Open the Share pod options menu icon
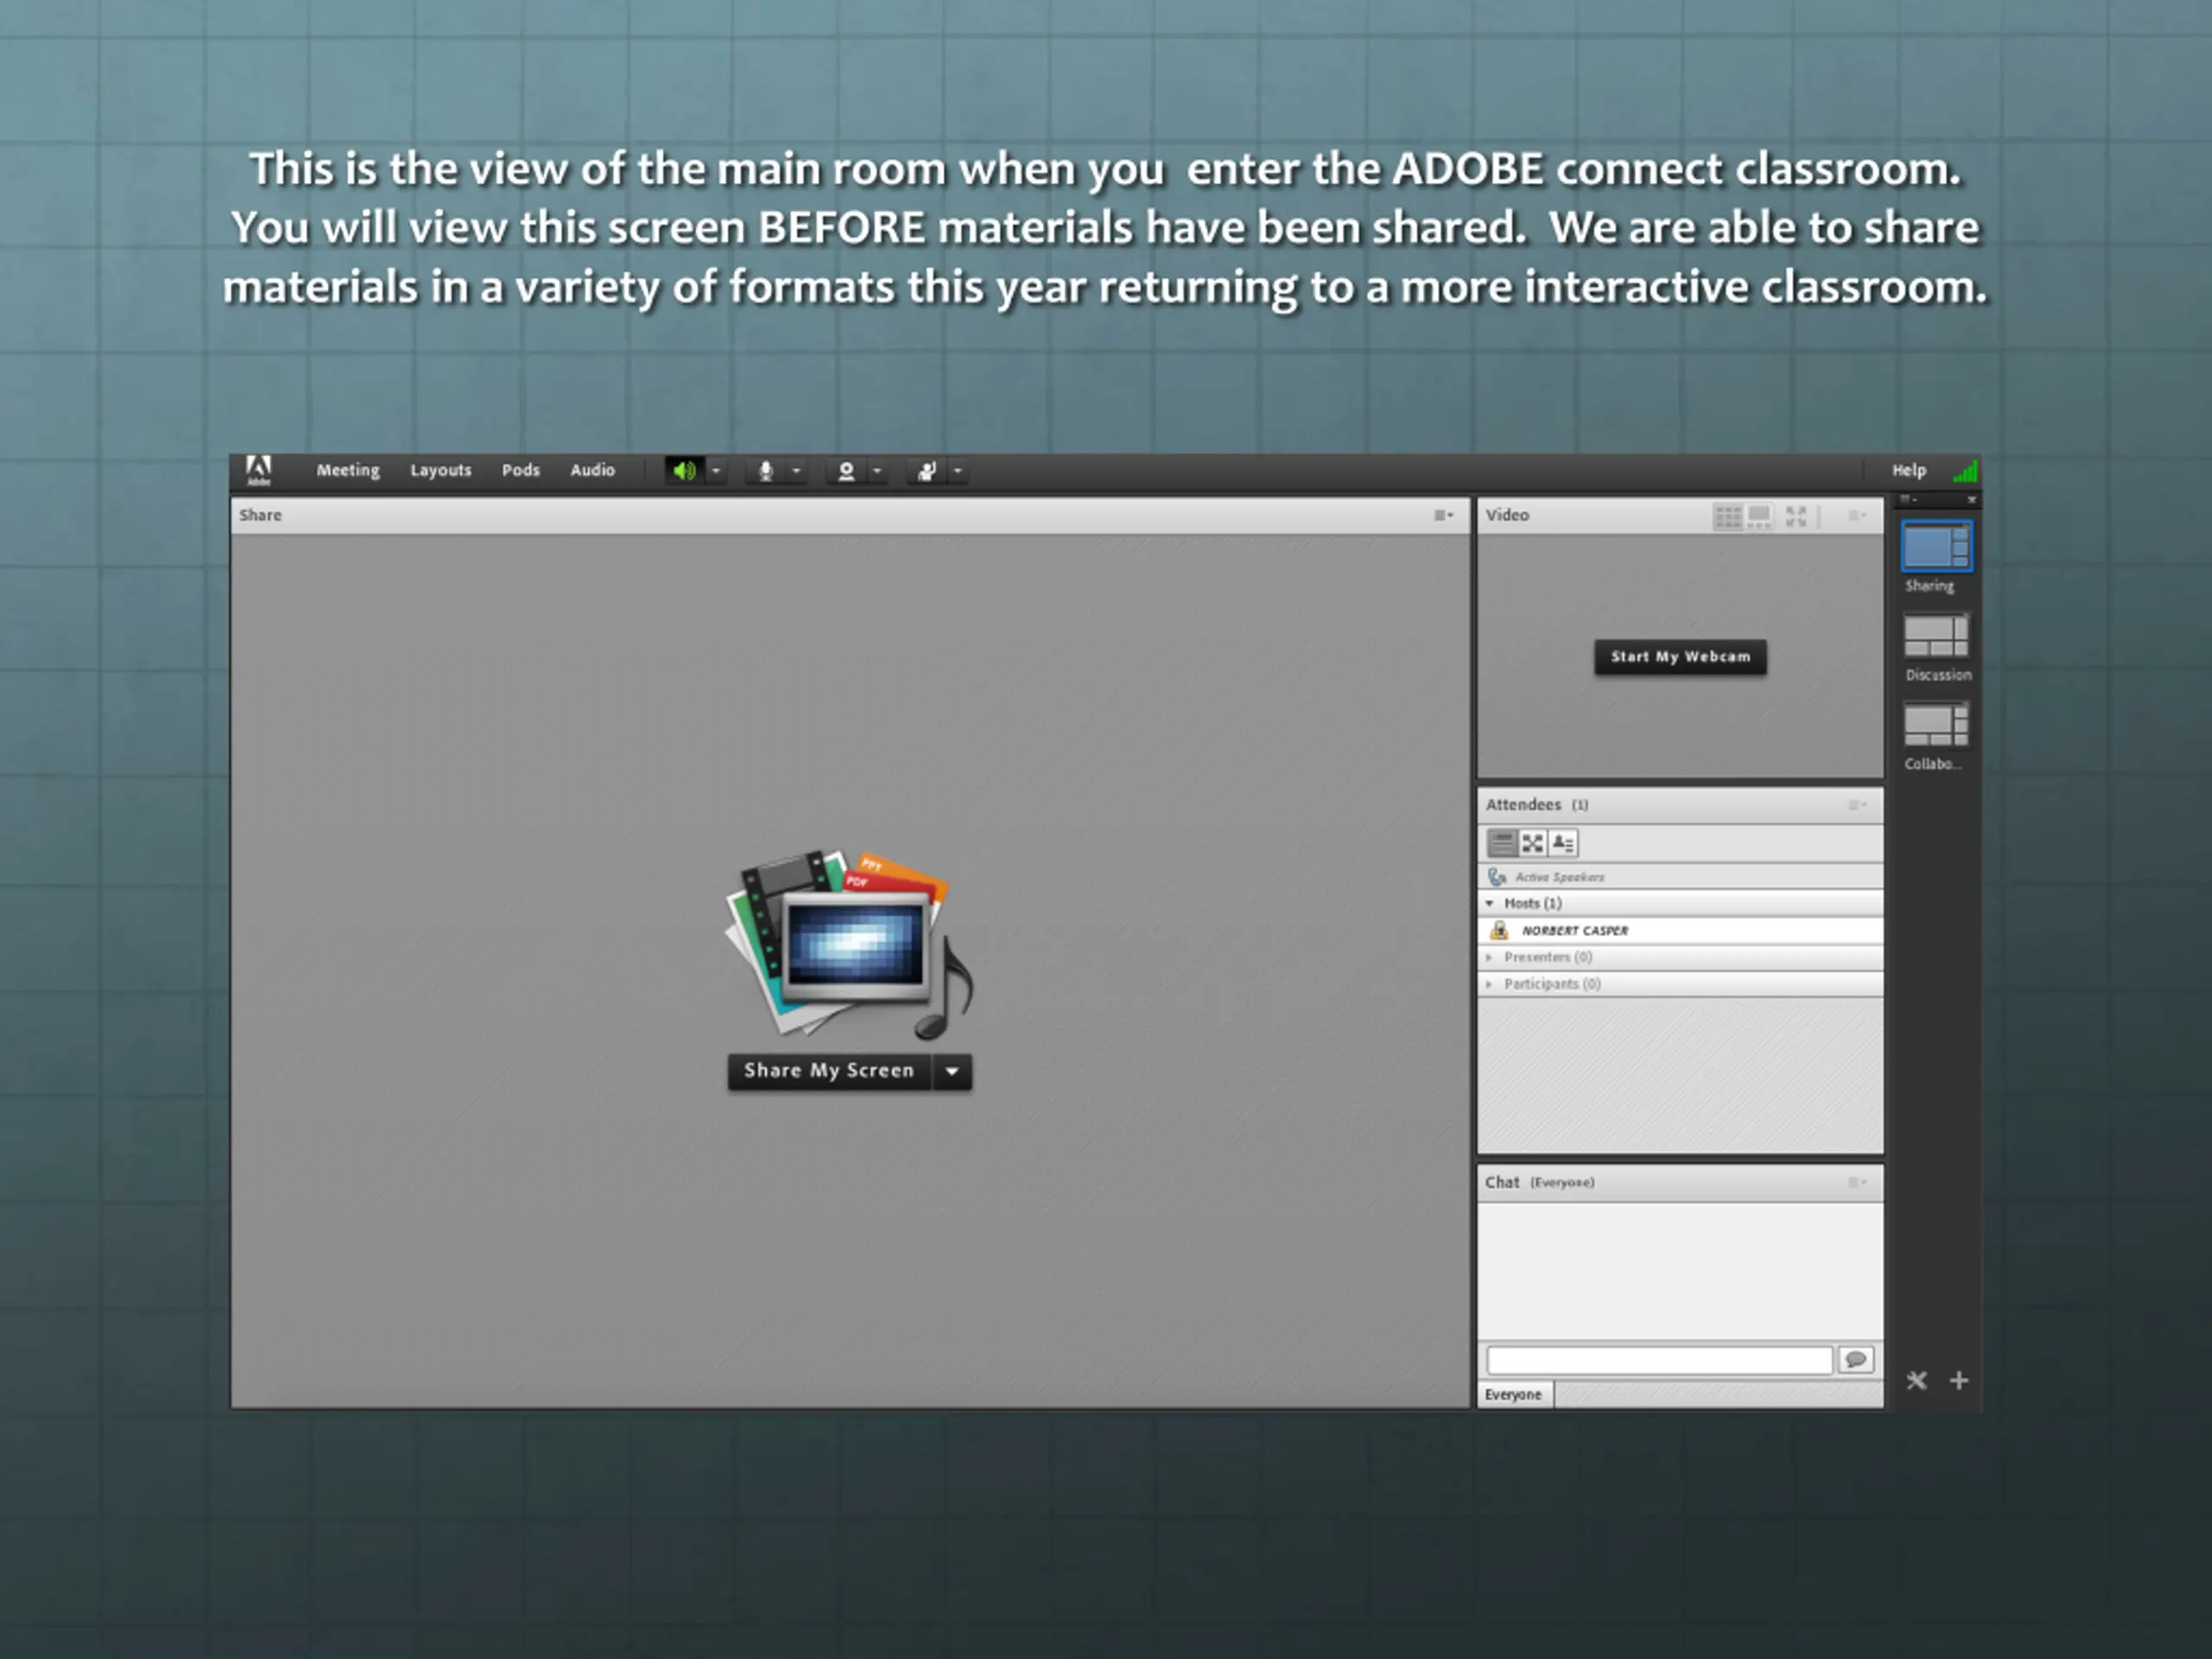The image size is (2212, 1659). coord(1443,516)
